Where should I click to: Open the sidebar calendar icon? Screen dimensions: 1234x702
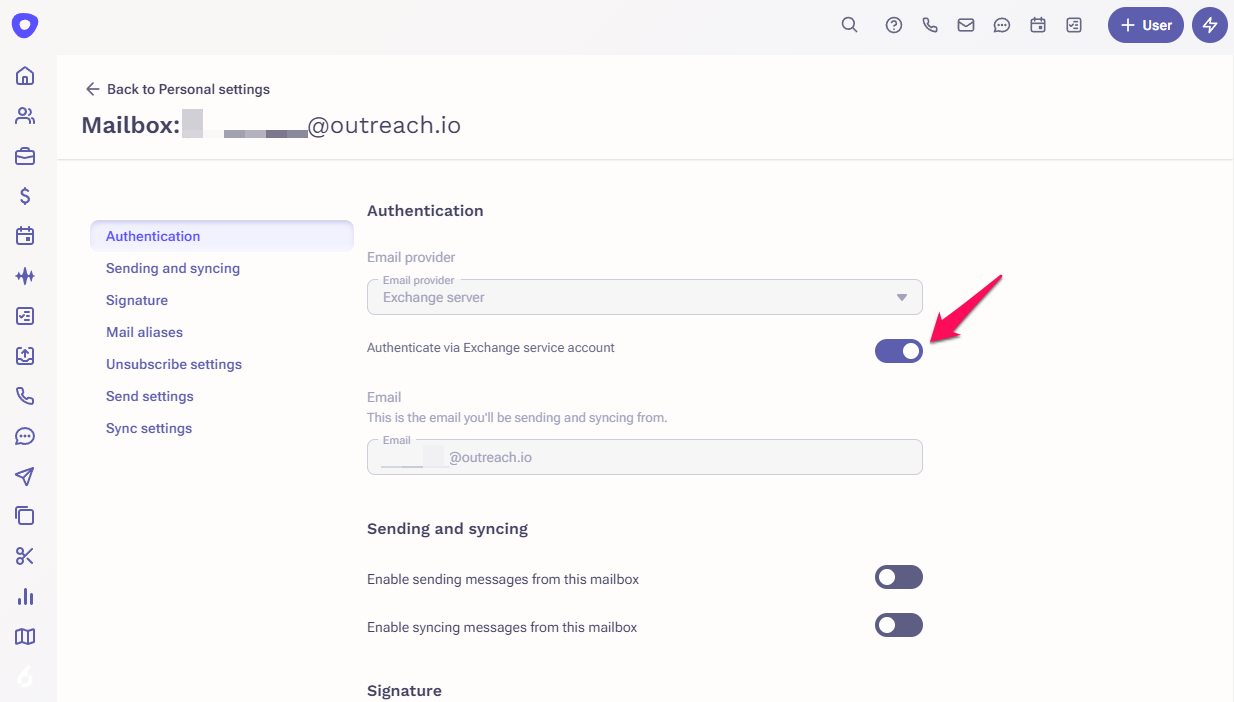pos(25,236)
